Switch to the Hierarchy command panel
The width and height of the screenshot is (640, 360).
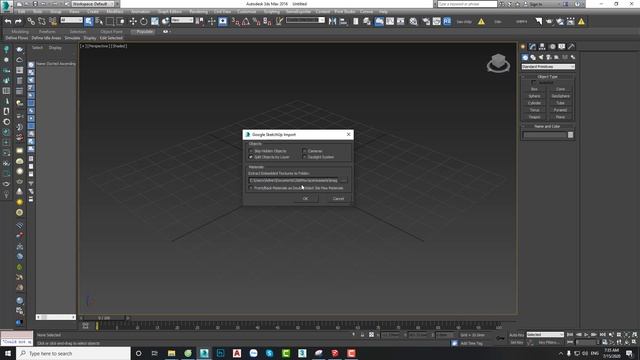(x=542, y=47)
